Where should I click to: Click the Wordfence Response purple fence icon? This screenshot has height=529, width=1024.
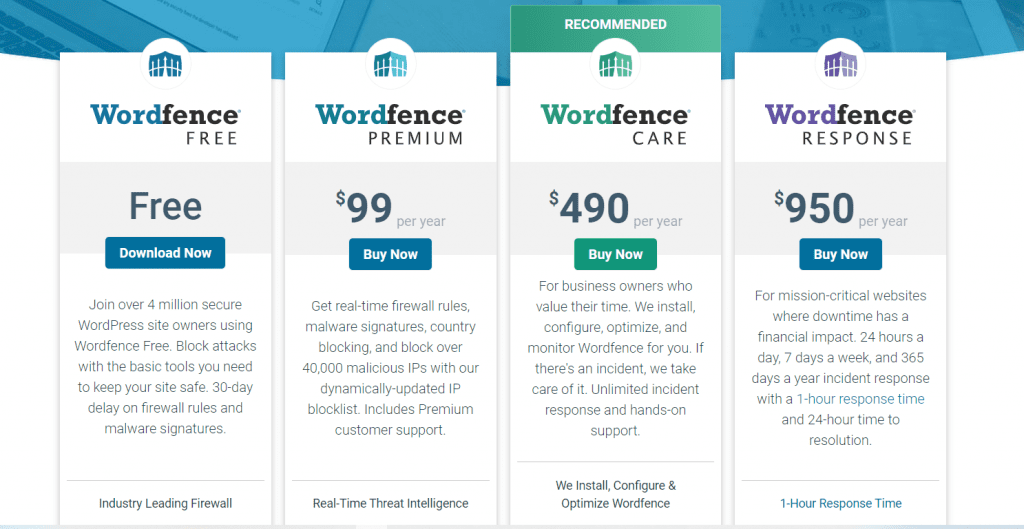840,66
